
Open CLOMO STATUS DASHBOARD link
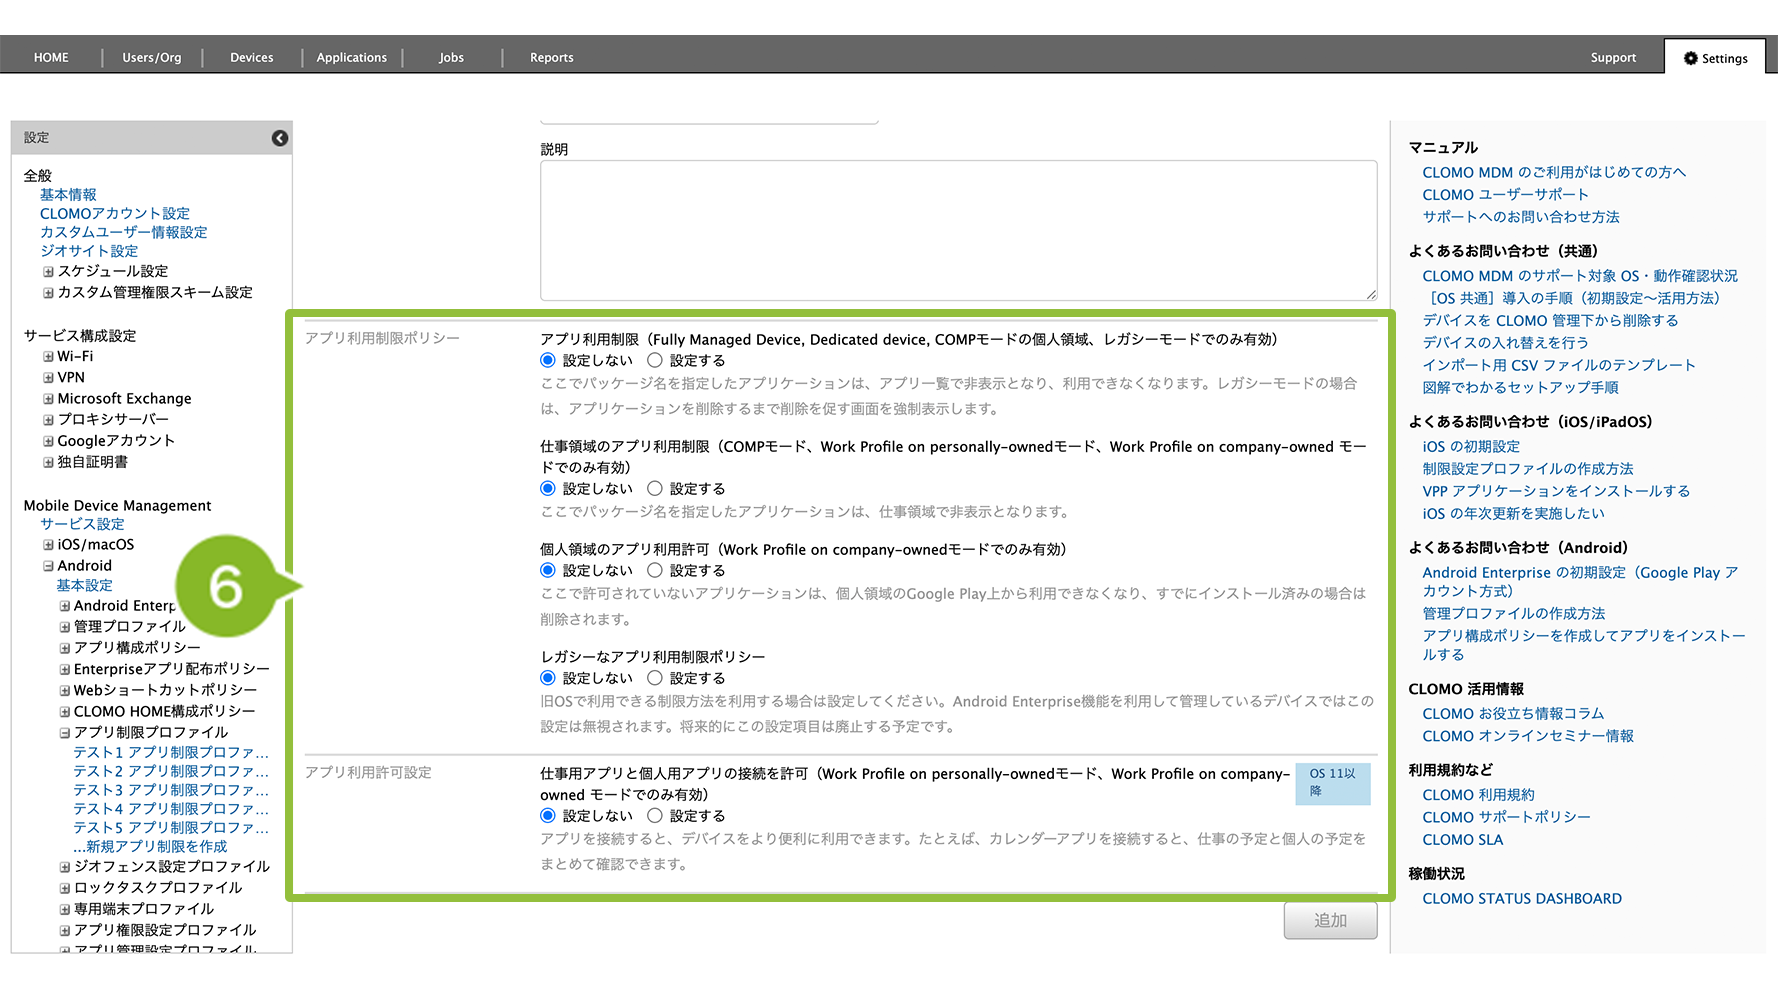click(x=1521, y=899)
